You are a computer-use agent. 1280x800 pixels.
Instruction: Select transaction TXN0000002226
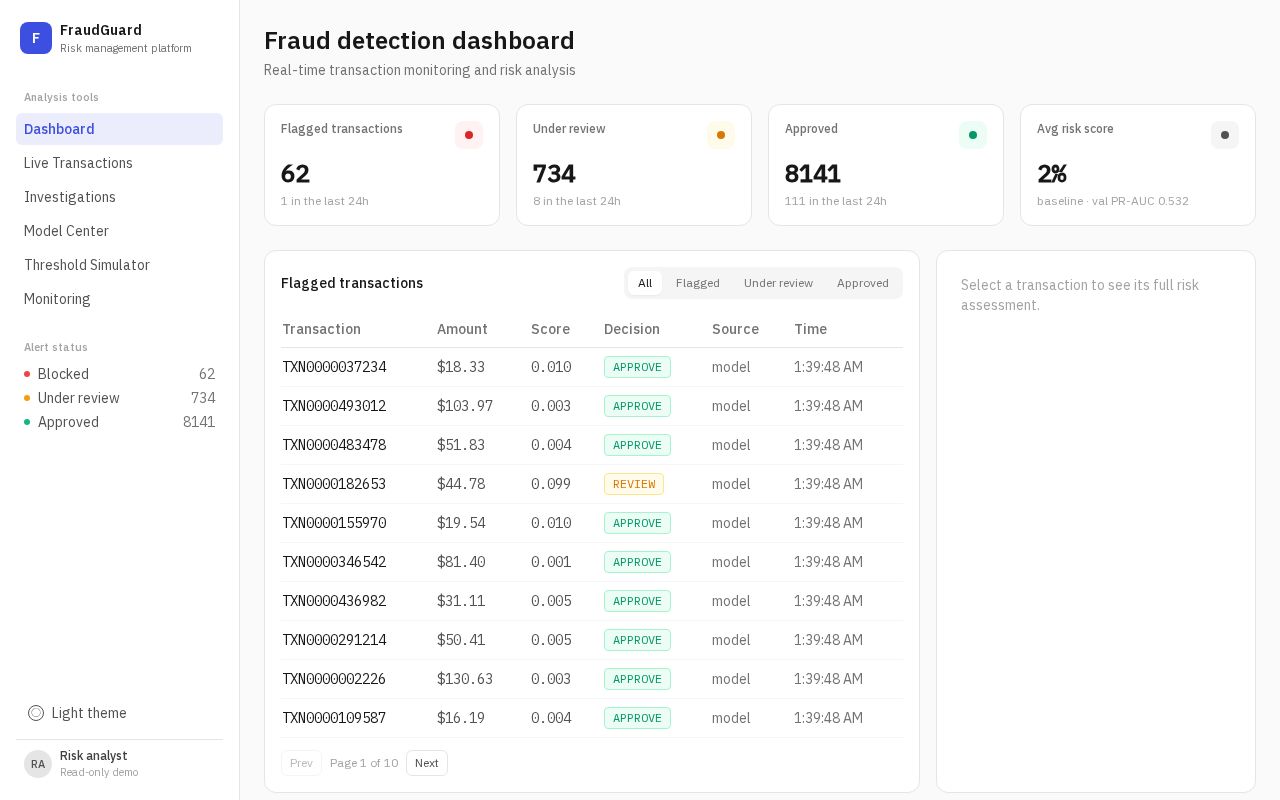(592, 679)
